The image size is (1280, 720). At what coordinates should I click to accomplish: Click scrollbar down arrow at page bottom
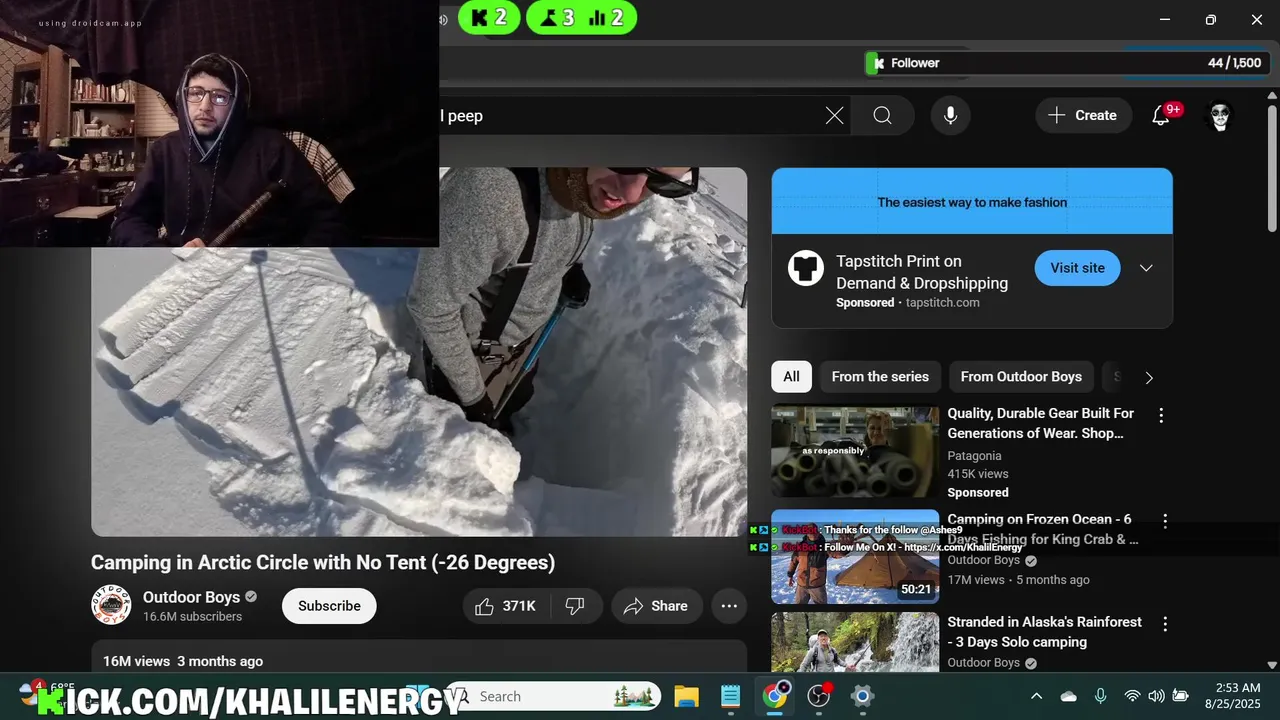[x=1272, y=665]
